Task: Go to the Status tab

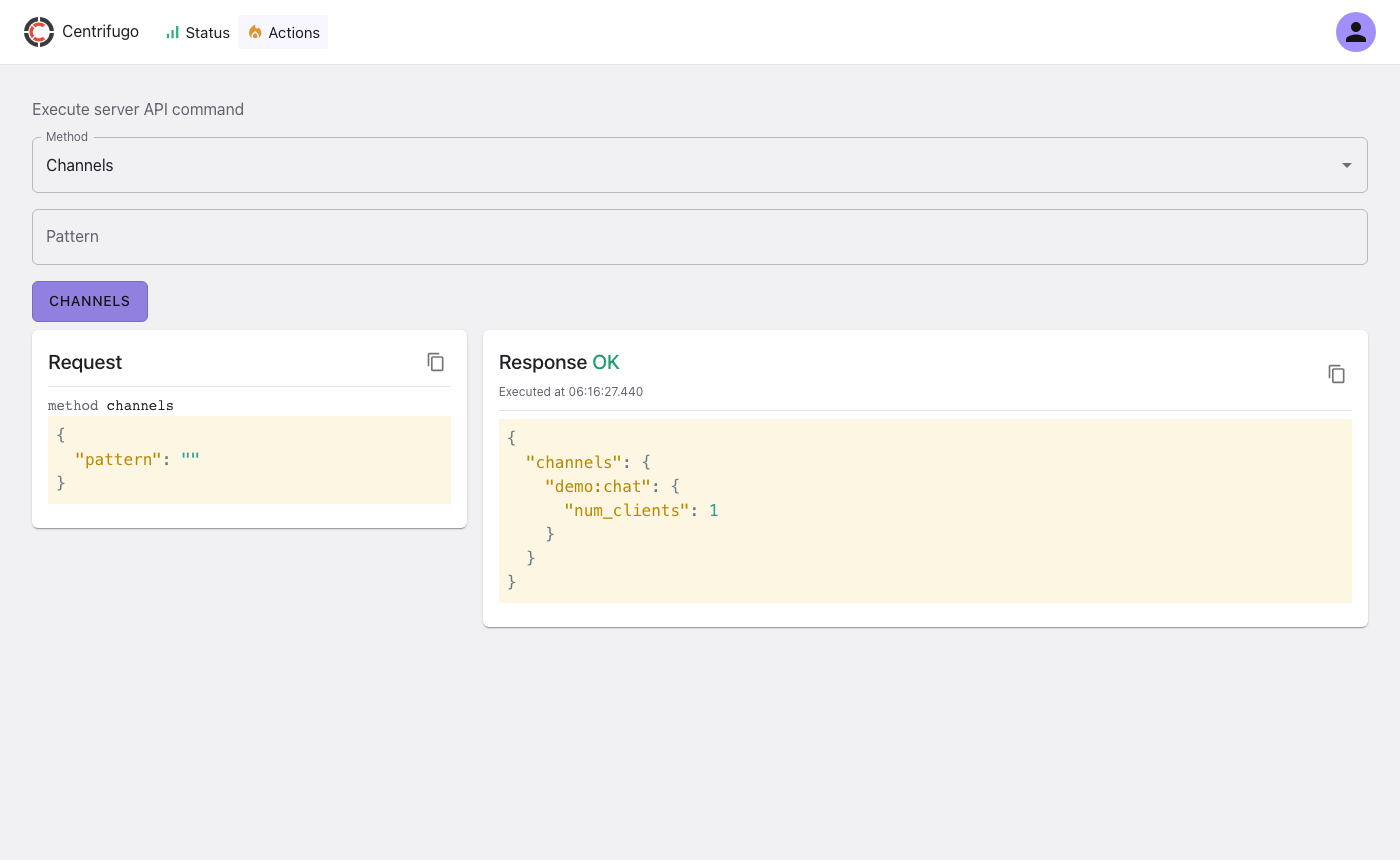Action: click(198, 32)
